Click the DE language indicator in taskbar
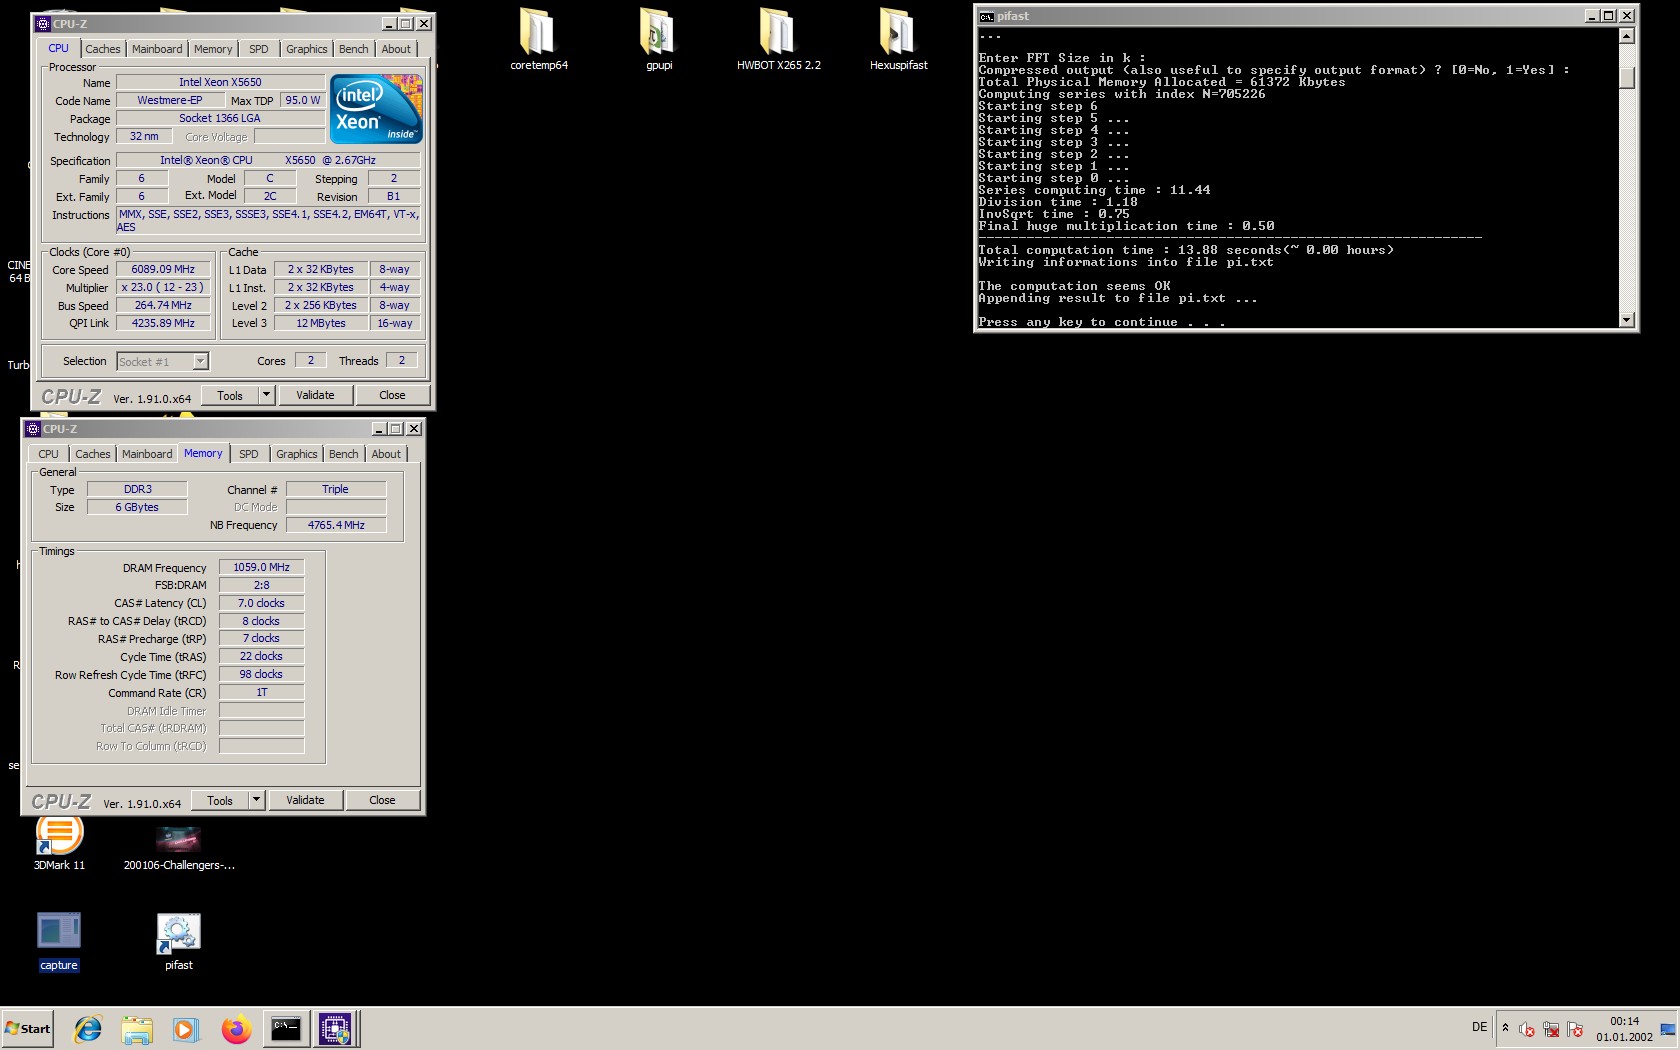The height and width of the screenshot is (1050, 1680). click(1479, 1027)
